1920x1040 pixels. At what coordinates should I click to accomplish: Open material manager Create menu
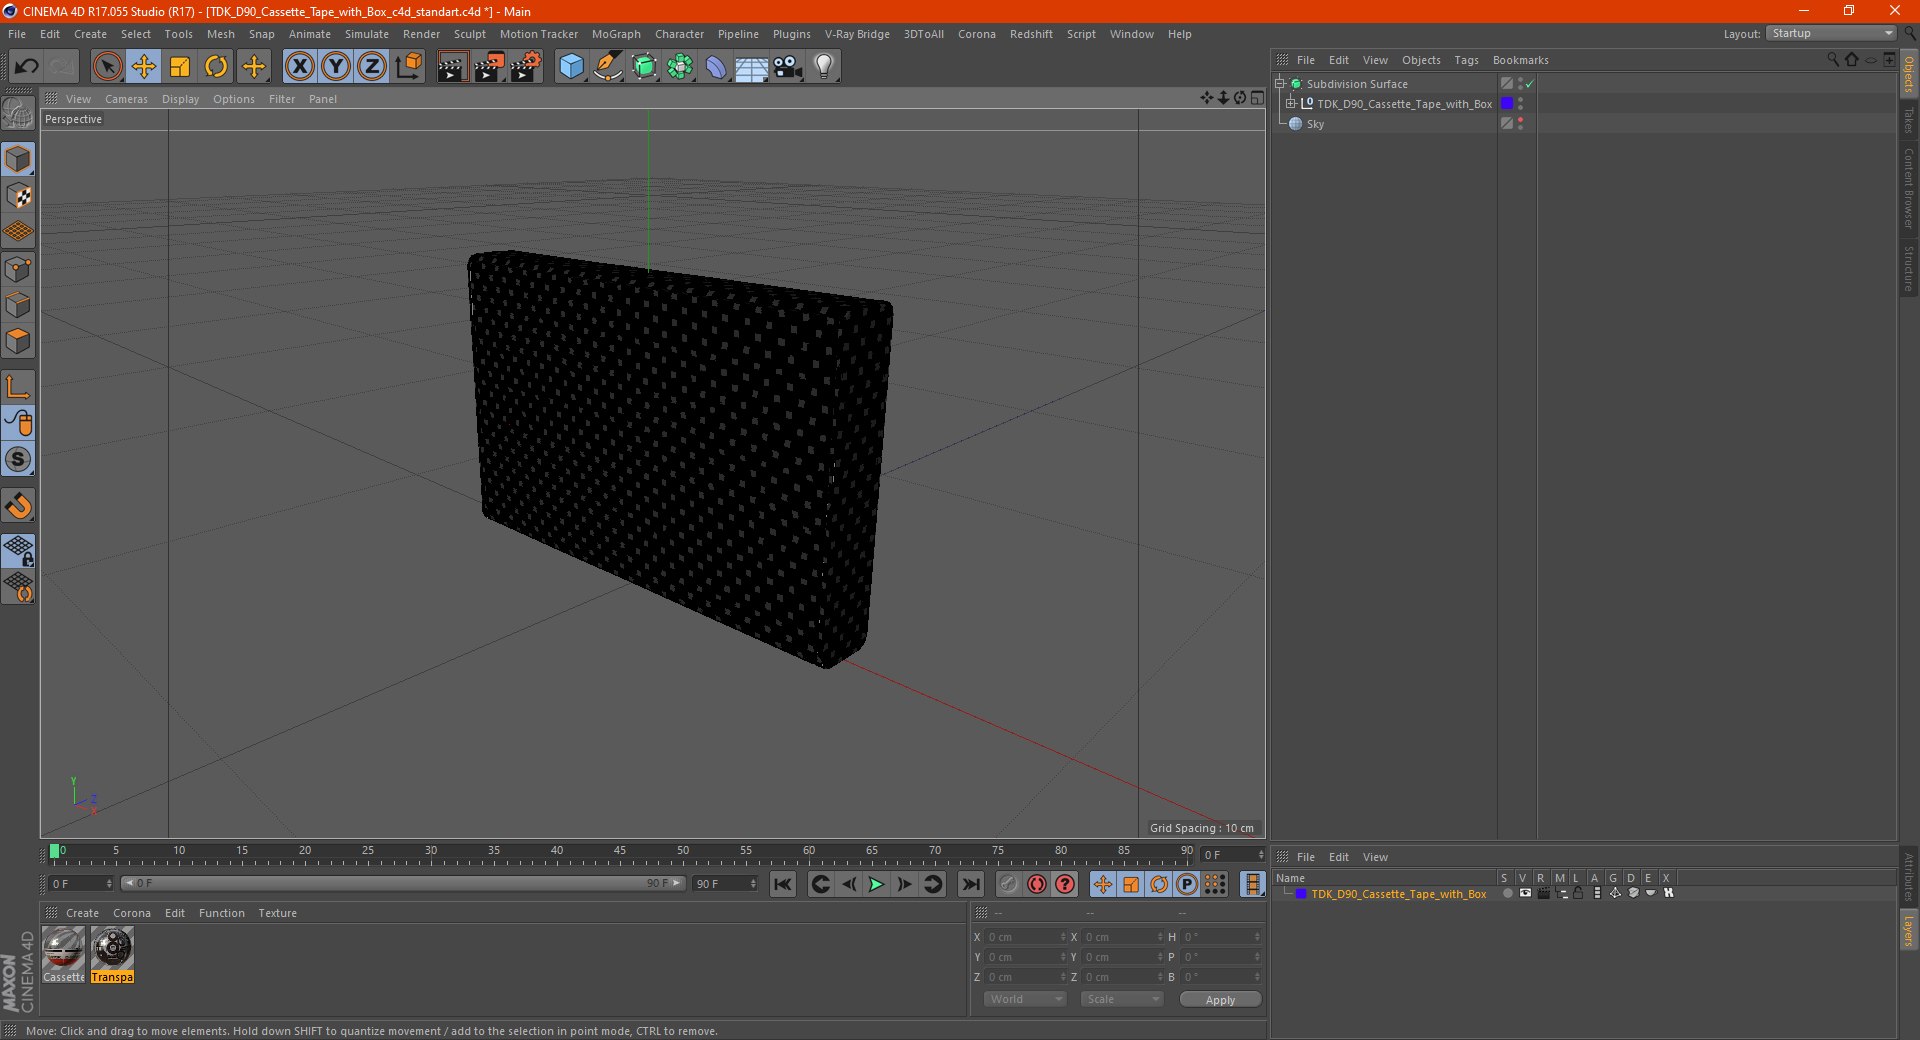tap(82, 913)
